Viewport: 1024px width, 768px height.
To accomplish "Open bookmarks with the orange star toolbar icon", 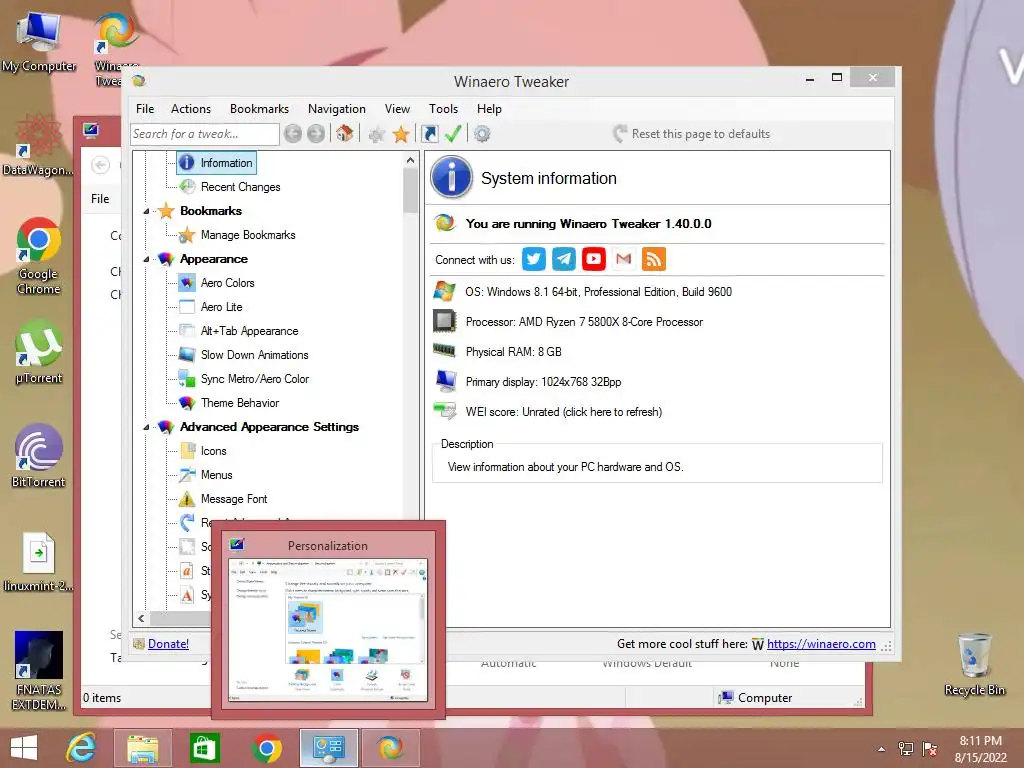I will pyautogui.click(x=401, y=135).
